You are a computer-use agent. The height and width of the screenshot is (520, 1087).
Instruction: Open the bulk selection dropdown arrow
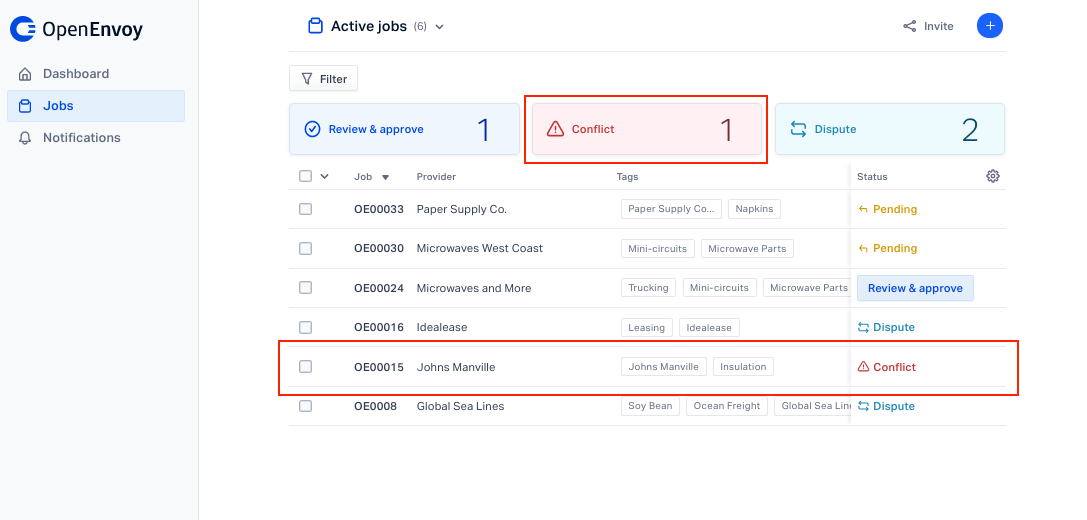pos(324,176)
